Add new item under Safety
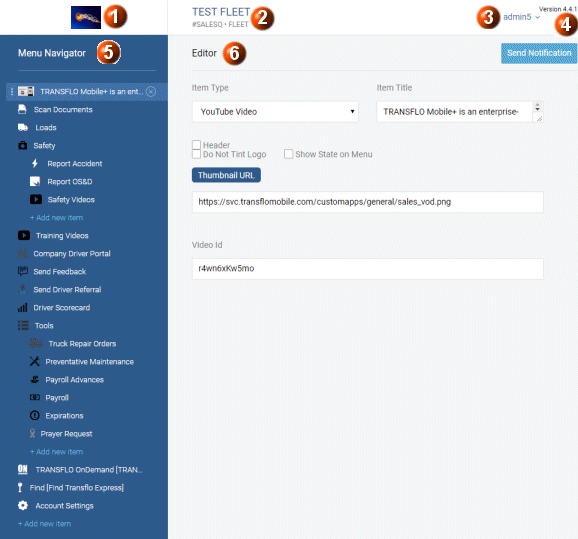The height and width of the screenshot is (539, 578). click(56, 218)
